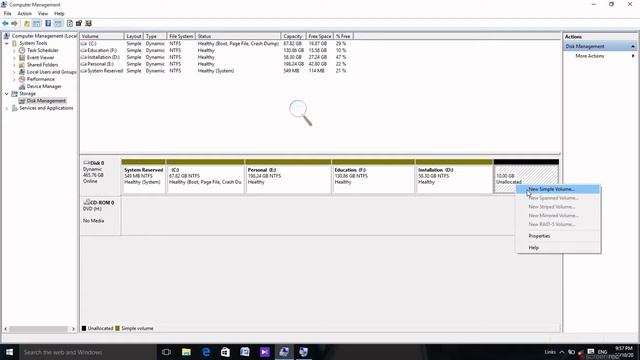This screenshot has height=360, width=640.
Task: Select the Personal (E:) partition block
Action: click(288, 176)
